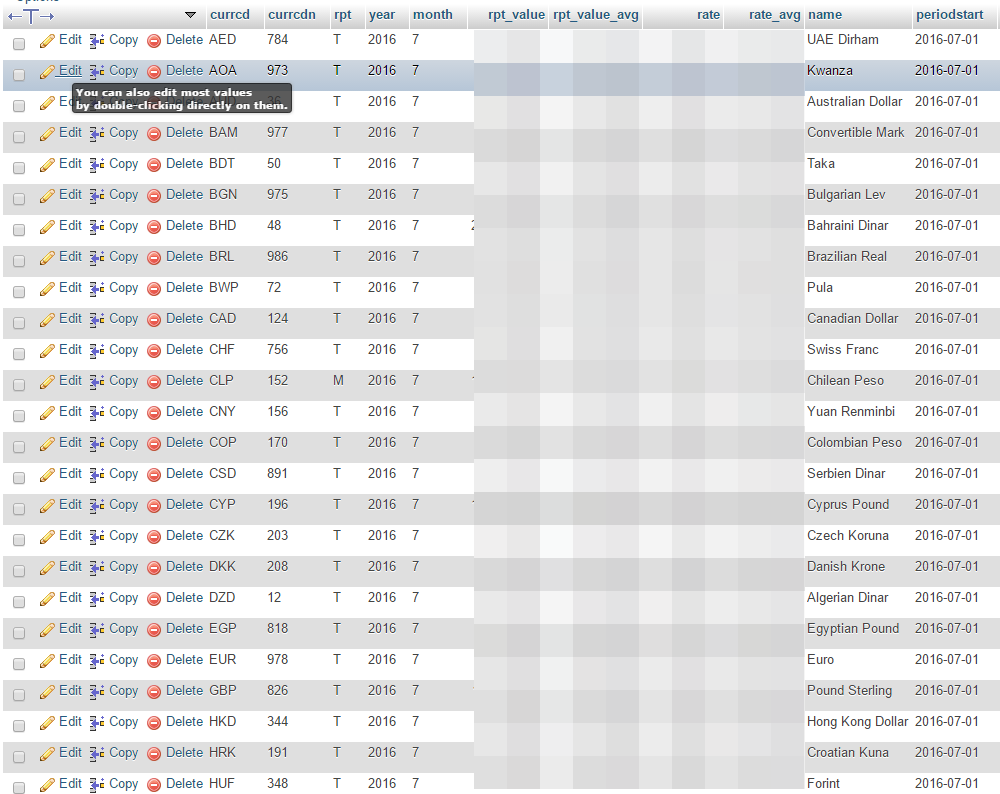Click the 'Pound Sterling' name cell
The width and height of the screenshot is (1000, 794).
point(849,691)
